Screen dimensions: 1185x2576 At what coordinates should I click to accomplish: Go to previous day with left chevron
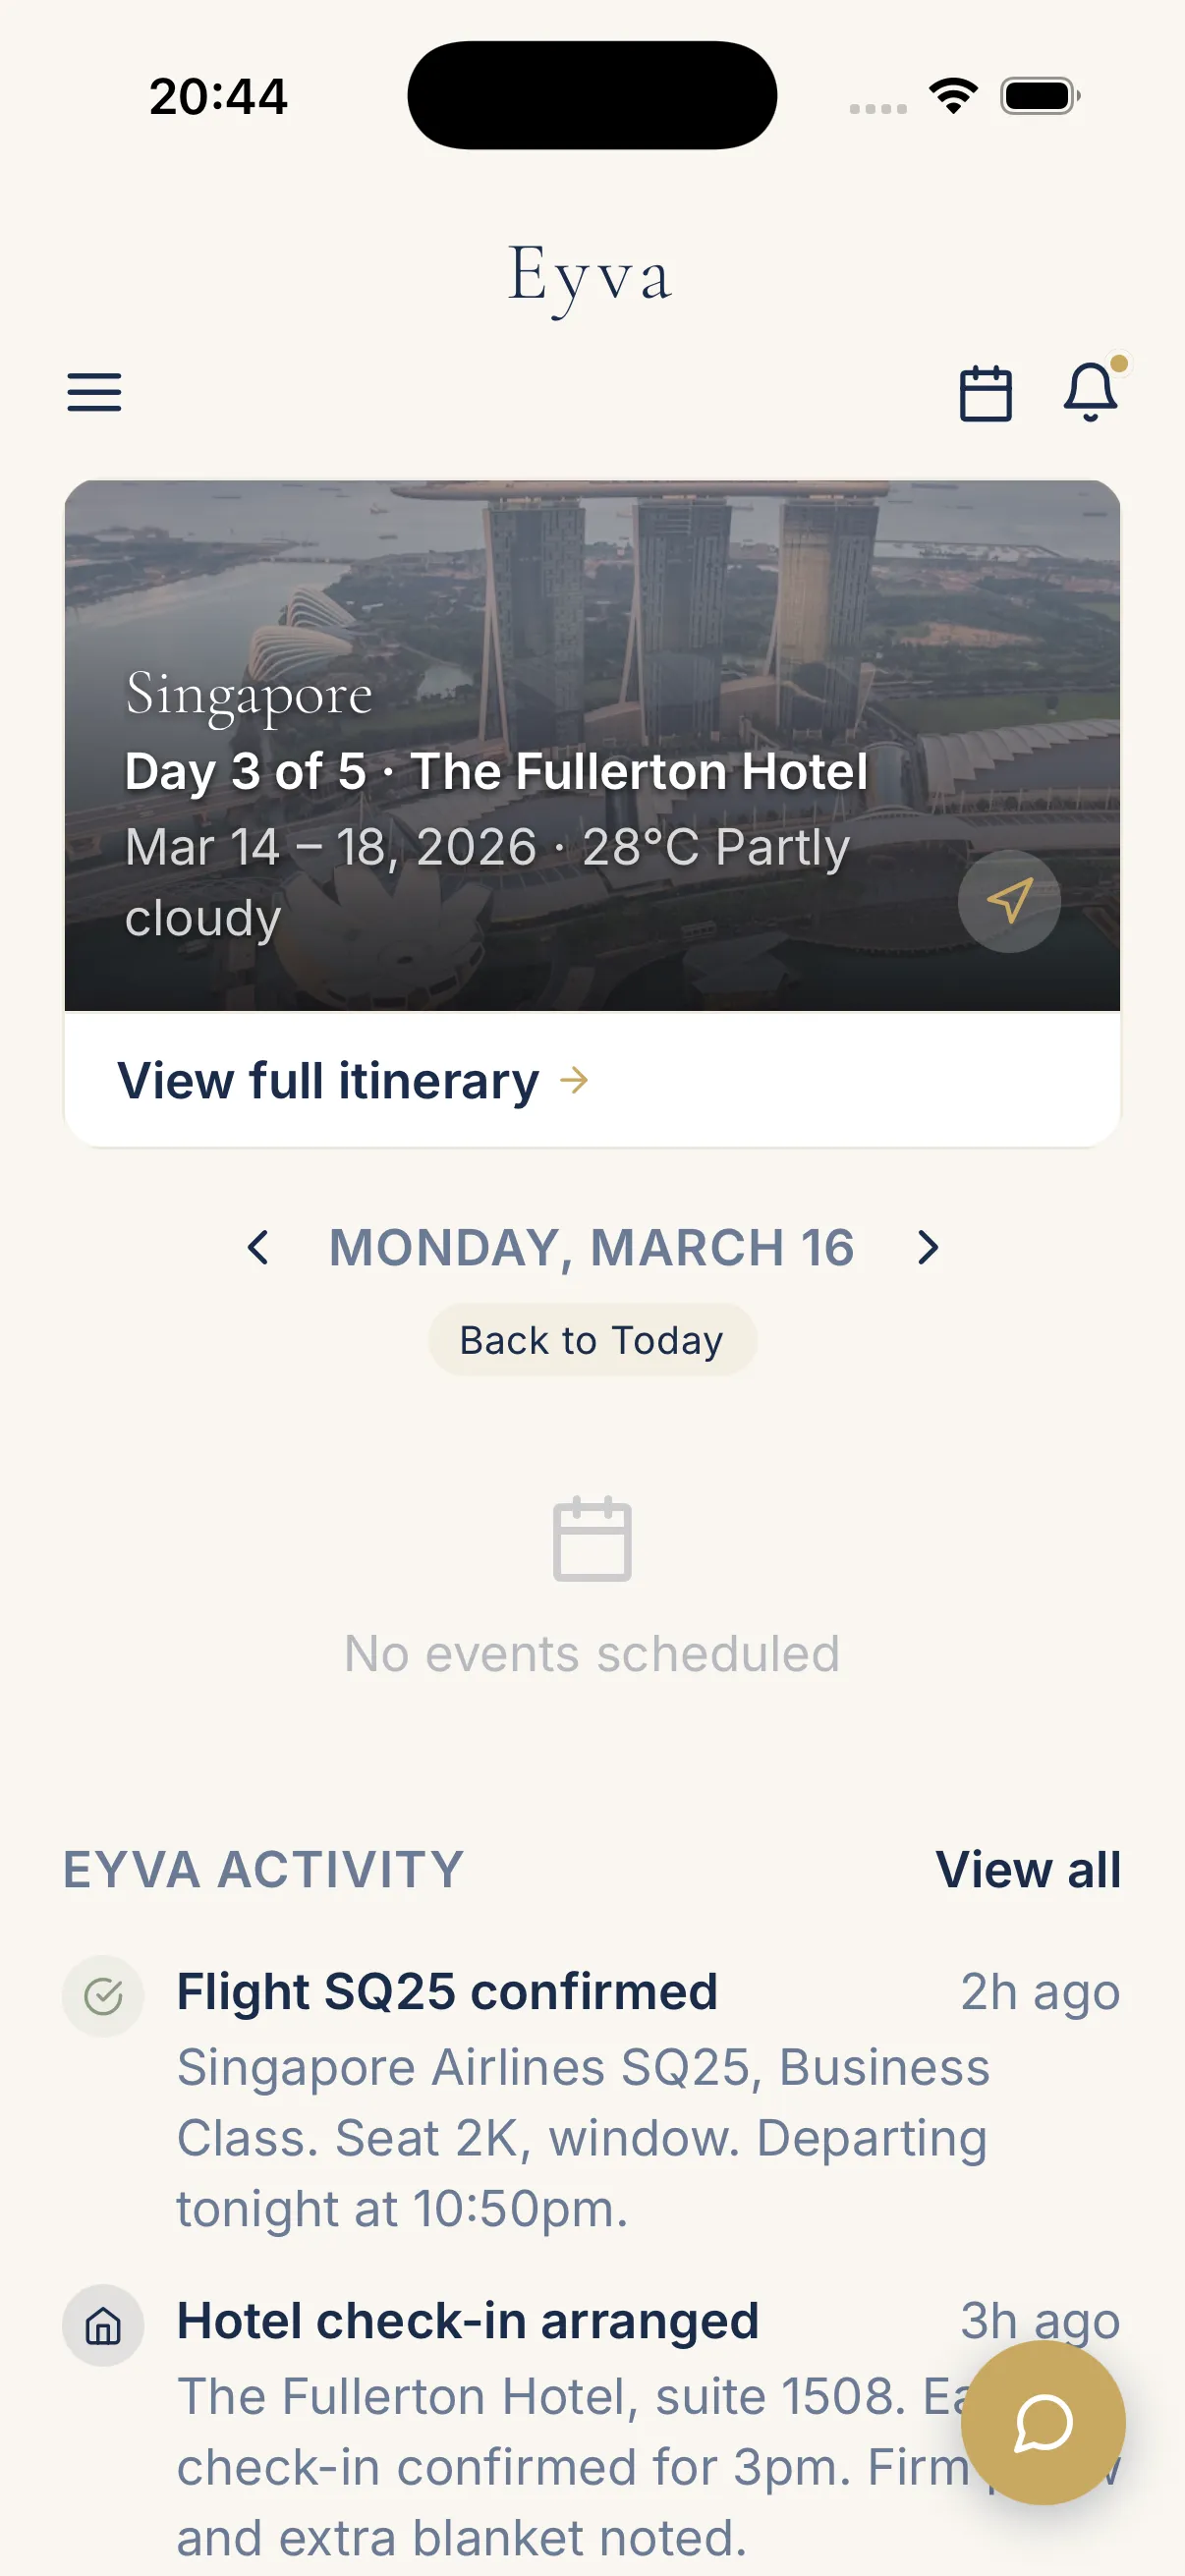click(x=258, y=1247)
